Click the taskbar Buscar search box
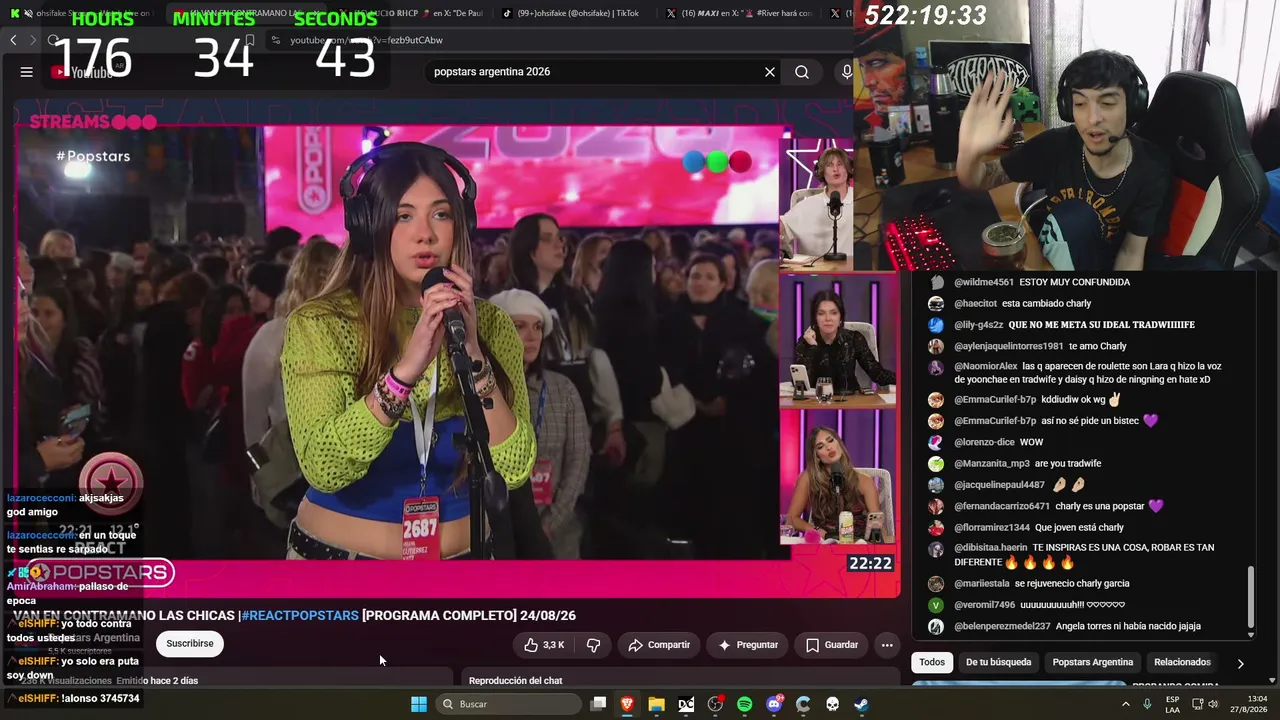The height and width of the screenshot is (720, 1280). pyautogui.click(x=511, y=704)
